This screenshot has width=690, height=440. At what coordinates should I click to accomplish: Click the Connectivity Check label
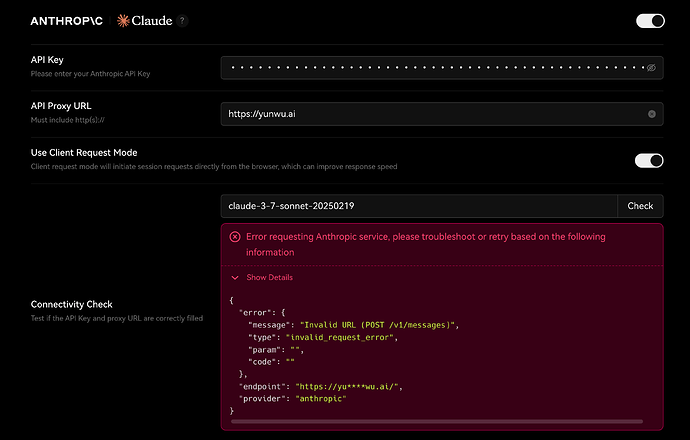(72, 304)
